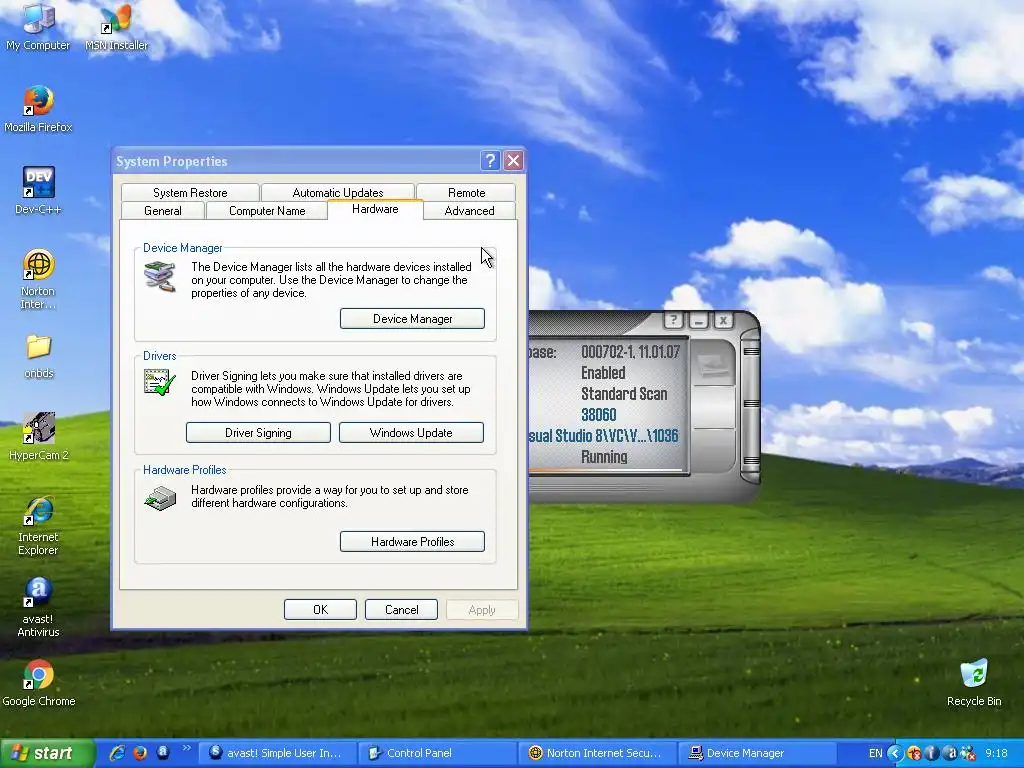Click the Driver Signing description paragraph
This screenshot has height=768, width=1024.
[x=330, y=389]
